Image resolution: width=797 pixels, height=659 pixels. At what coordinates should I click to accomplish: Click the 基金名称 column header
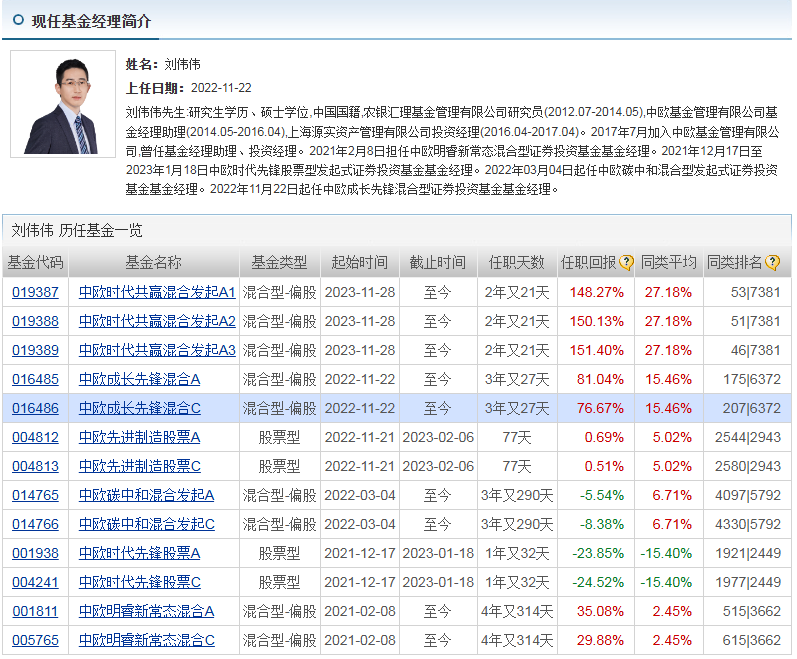(x=154, y=263)
